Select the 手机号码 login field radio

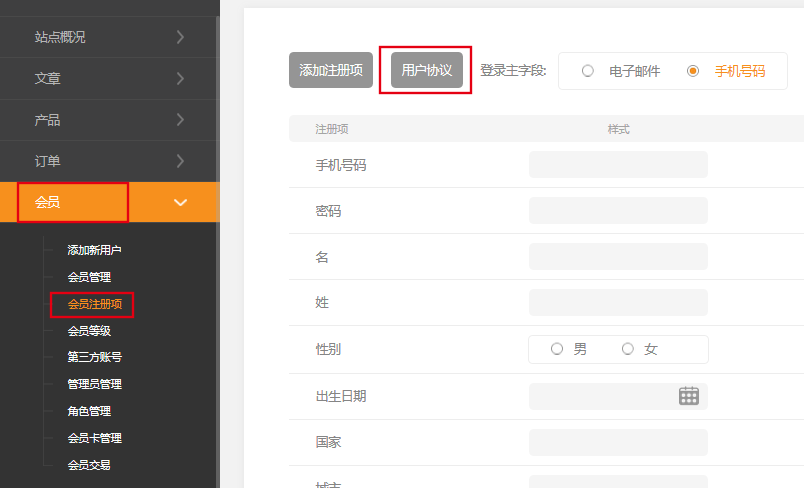pos(692,71)
